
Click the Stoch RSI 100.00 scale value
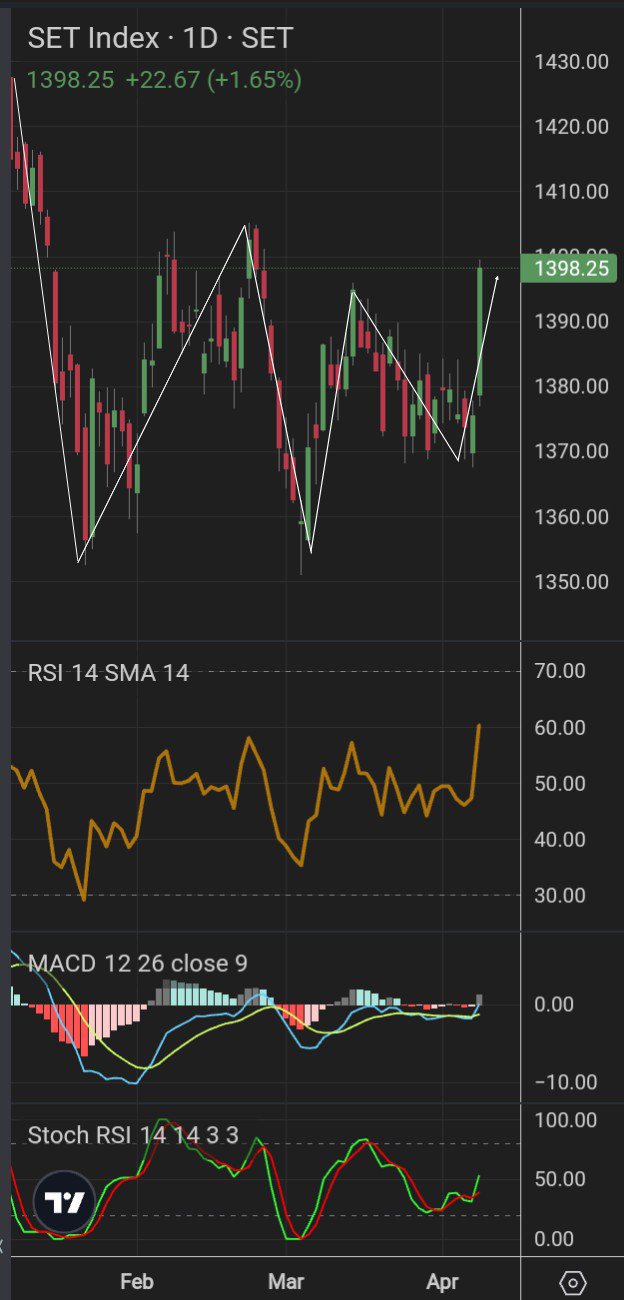pos(566,1120)
